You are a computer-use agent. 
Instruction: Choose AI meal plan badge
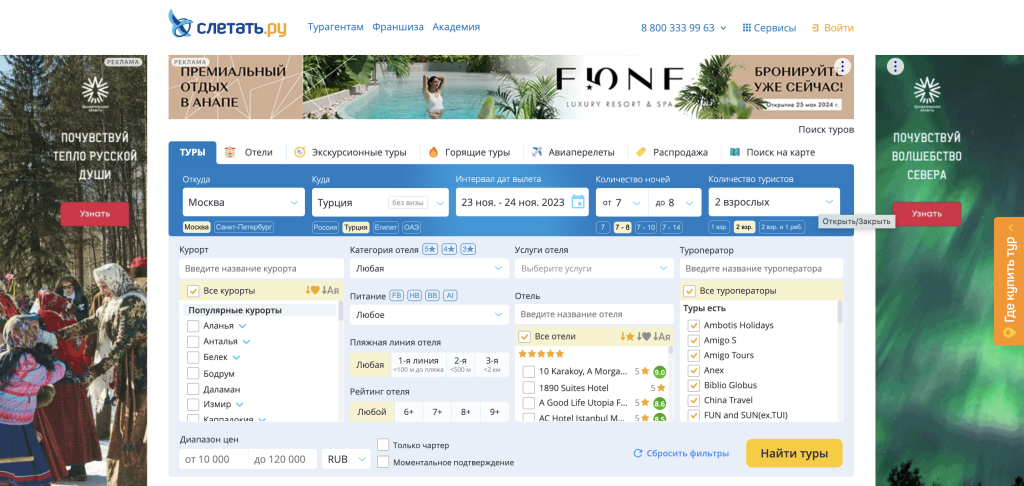tap(449, 295)
